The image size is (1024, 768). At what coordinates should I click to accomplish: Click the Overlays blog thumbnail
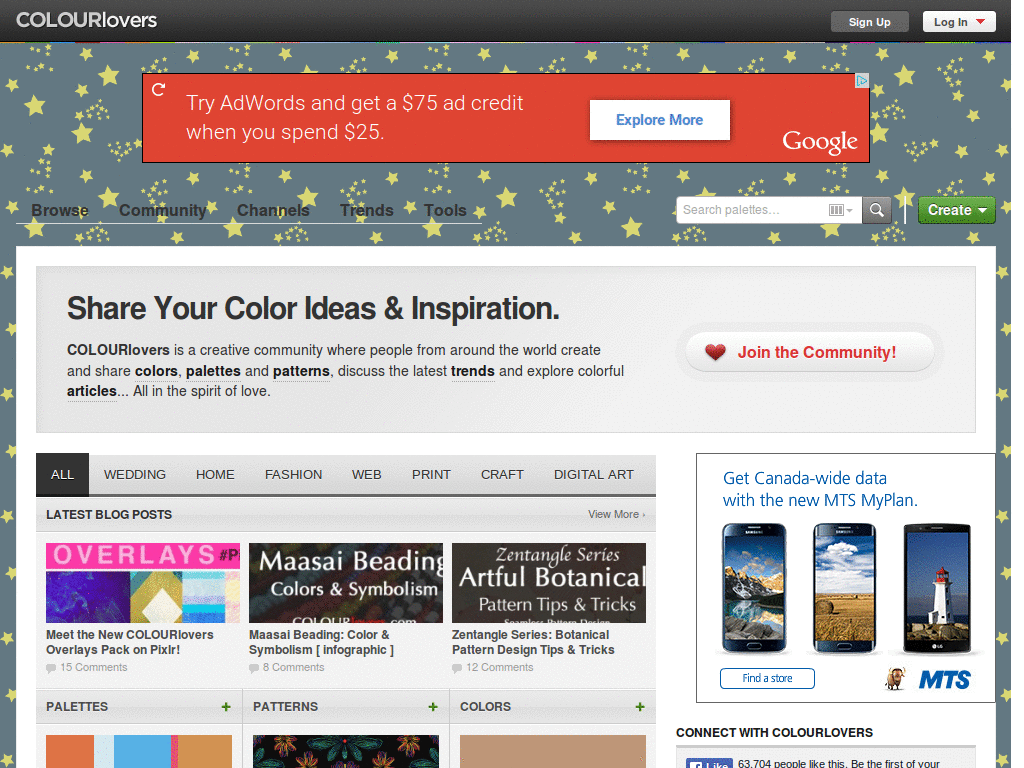(143, 583)
